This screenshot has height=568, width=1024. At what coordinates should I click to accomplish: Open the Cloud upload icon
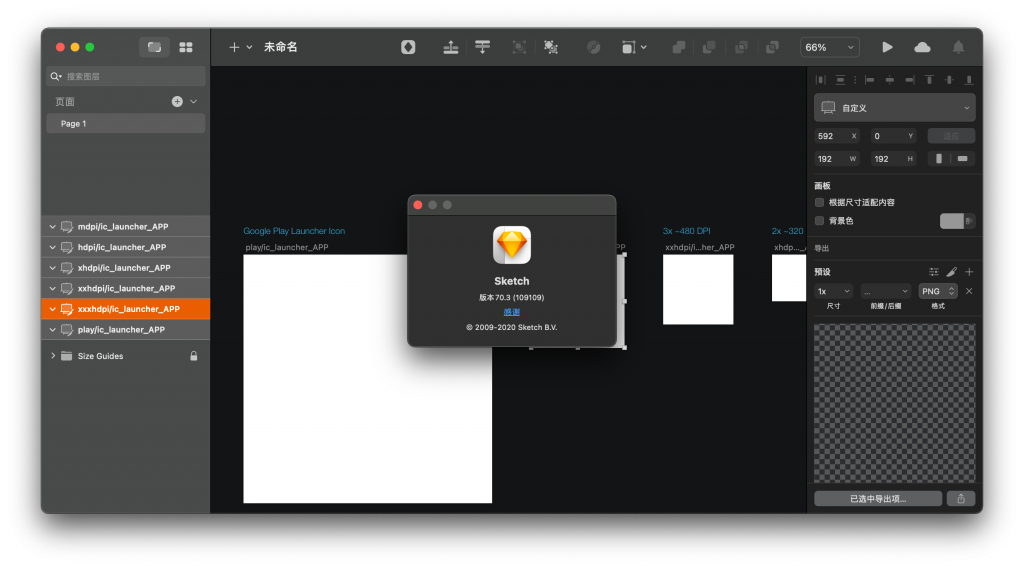point(922,47)
